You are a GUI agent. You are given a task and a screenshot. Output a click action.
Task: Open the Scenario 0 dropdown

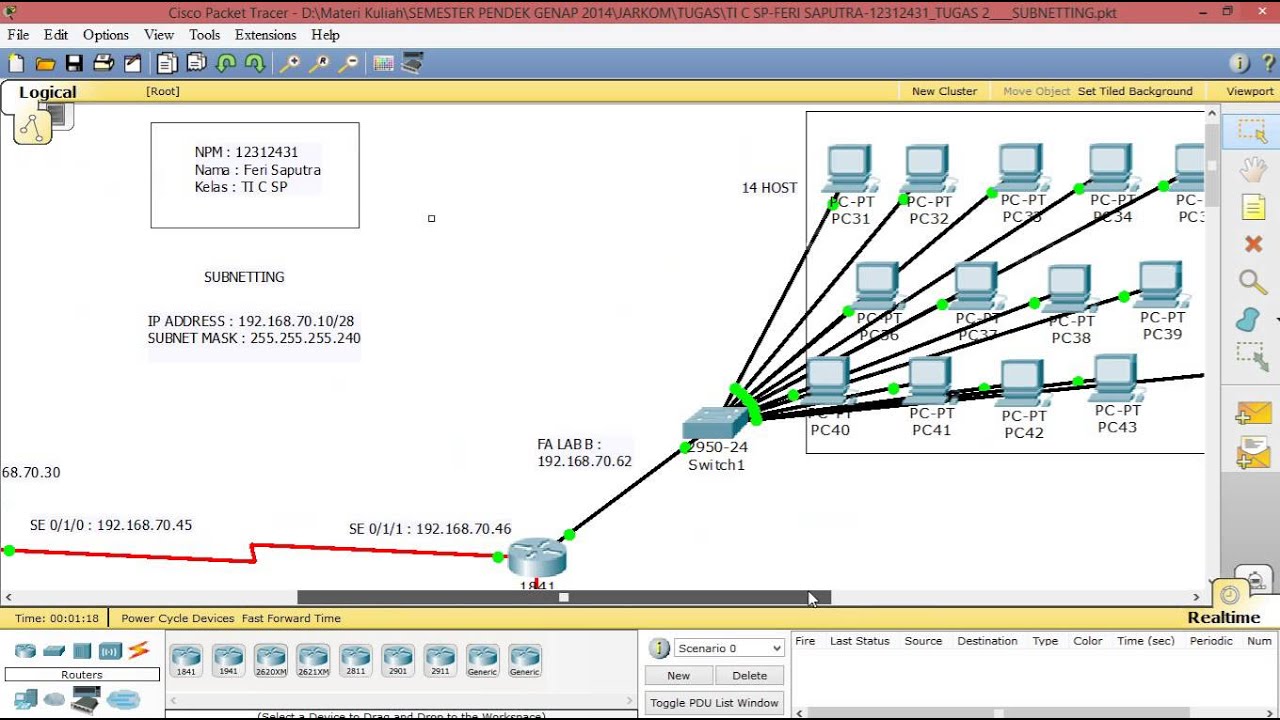729,648
